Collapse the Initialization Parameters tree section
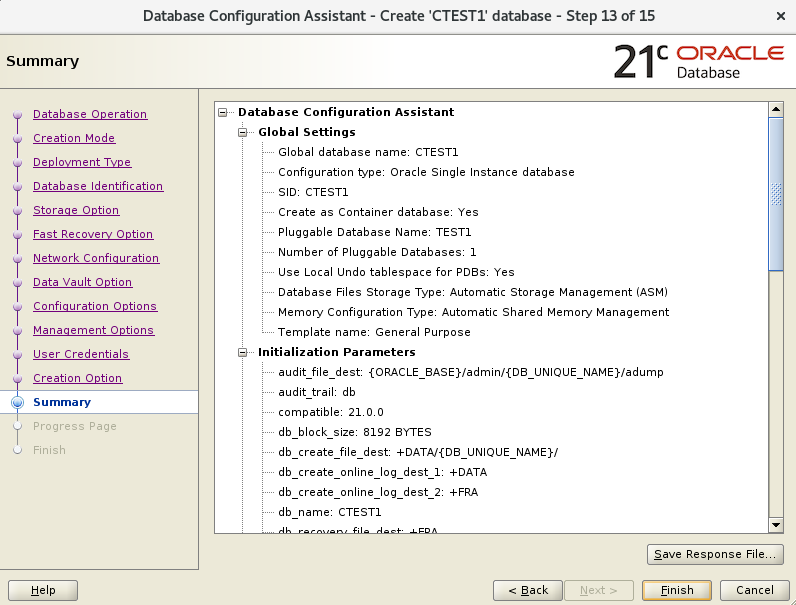This screenshot has width=796, height=605. coord(243,352)
